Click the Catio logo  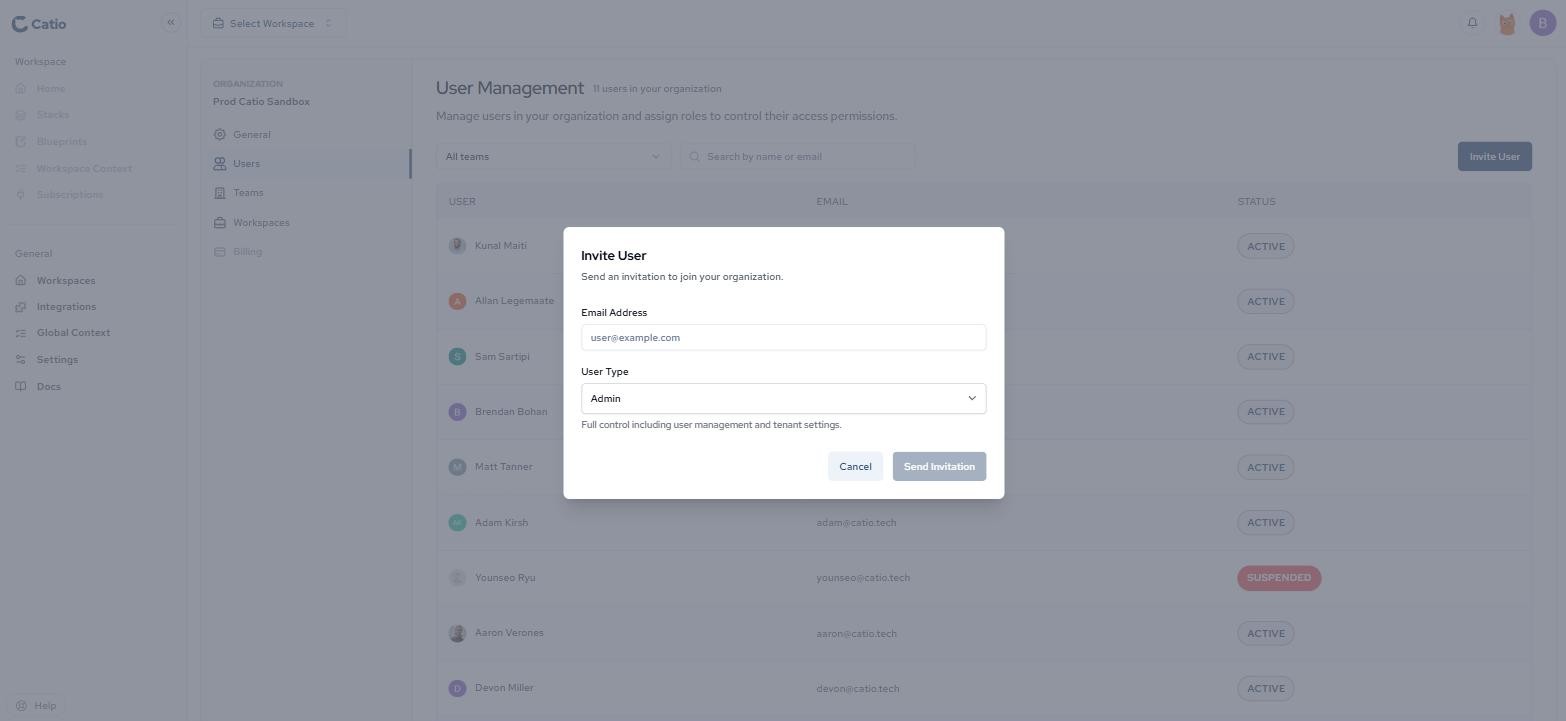(39, 24)
